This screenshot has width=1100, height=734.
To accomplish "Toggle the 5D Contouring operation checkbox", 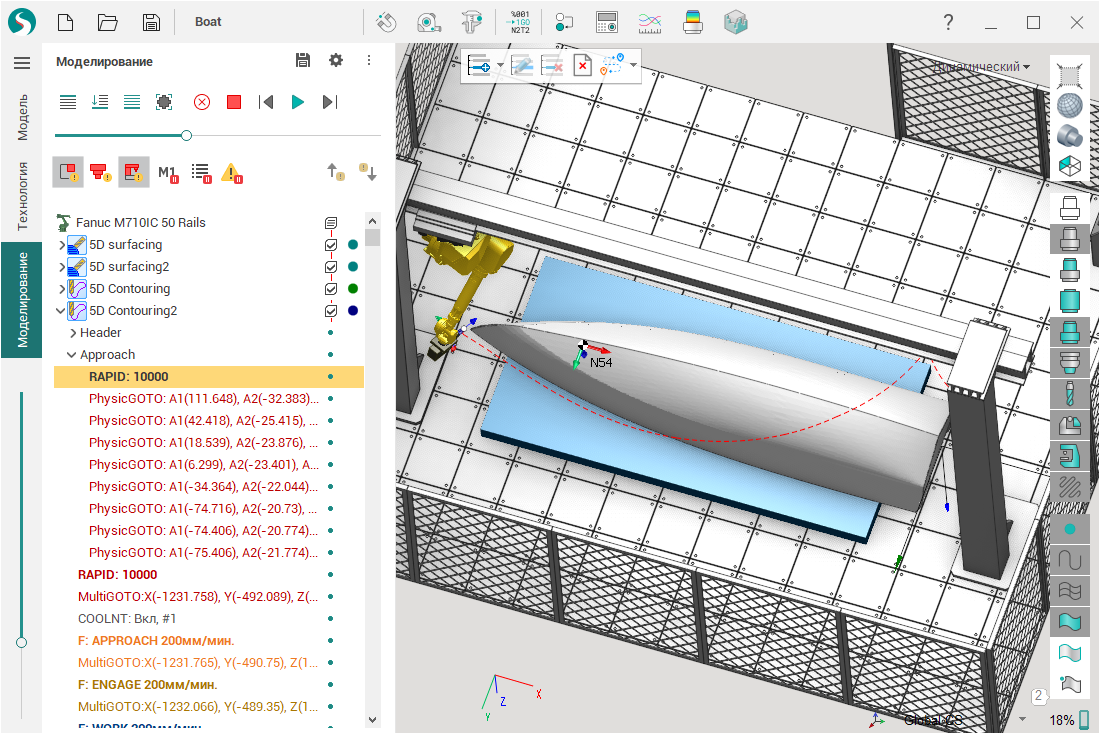I will point(331,289).
